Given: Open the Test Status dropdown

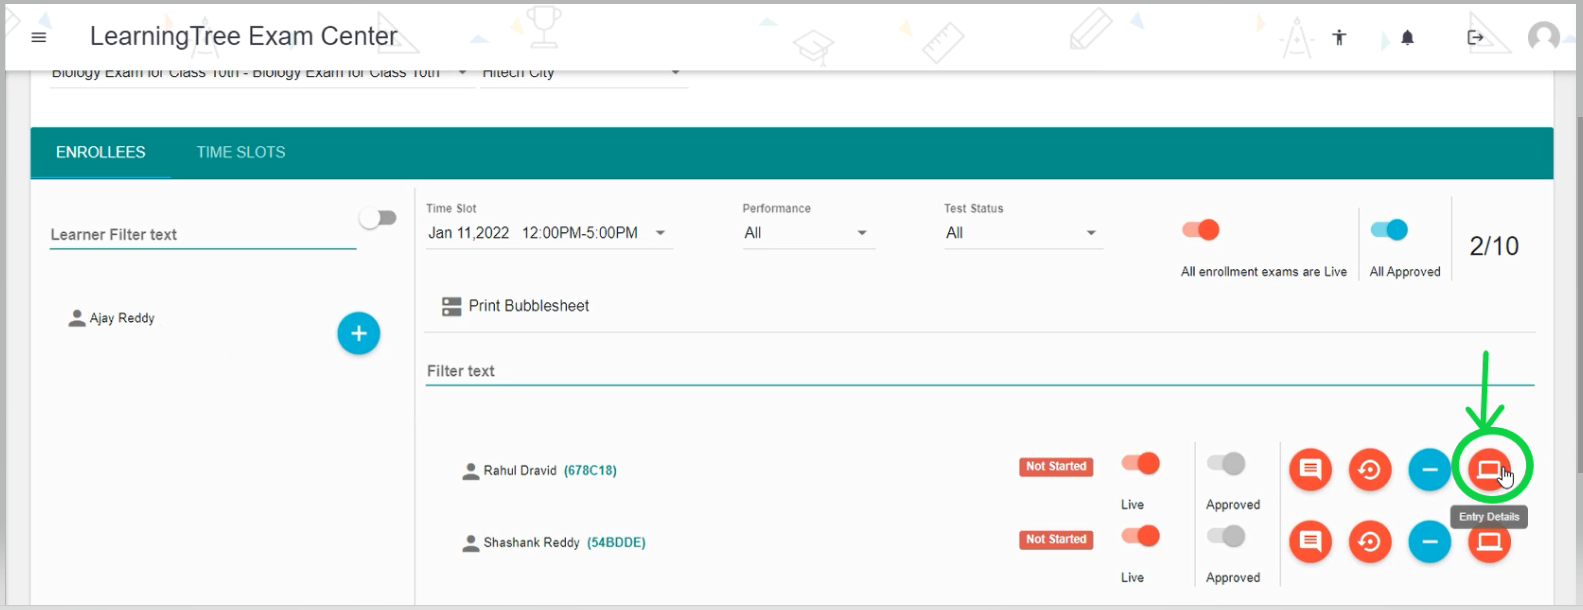Looking at the screenshot, I should coord(1021,233).
